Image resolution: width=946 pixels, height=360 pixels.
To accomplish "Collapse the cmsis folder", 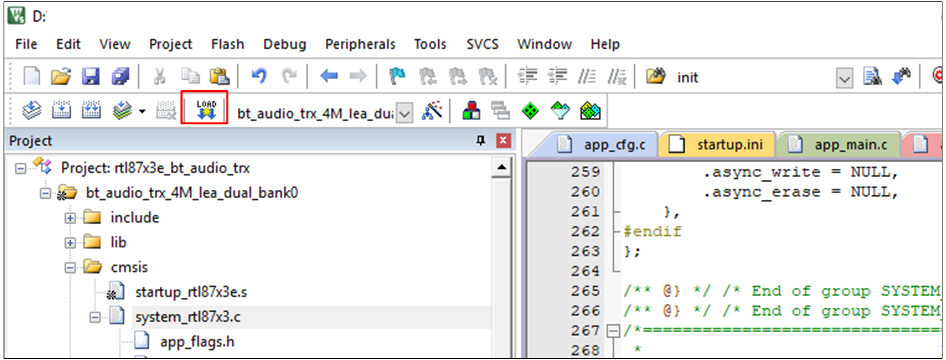I will click(71, 268).
